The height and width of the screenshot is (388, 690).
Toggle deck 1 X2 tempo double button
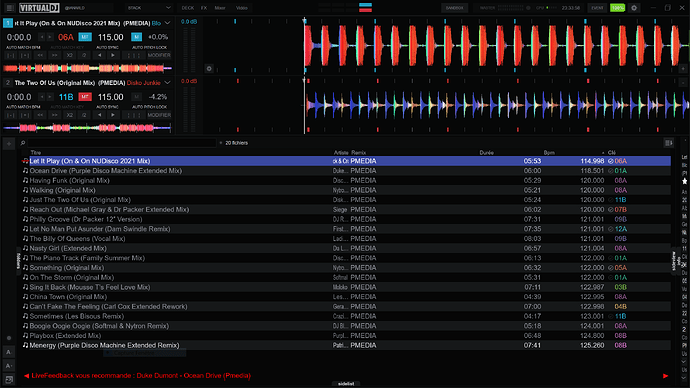(x=69, y=55)
